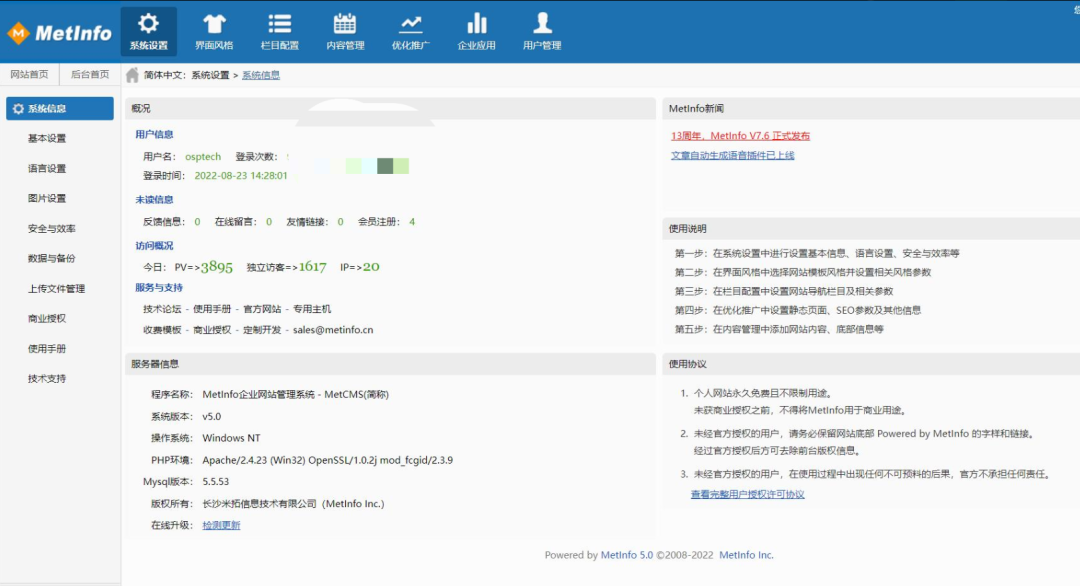1080x586 pixels.
Task: Click system version v5.0 text
Action: pos(211,417)
